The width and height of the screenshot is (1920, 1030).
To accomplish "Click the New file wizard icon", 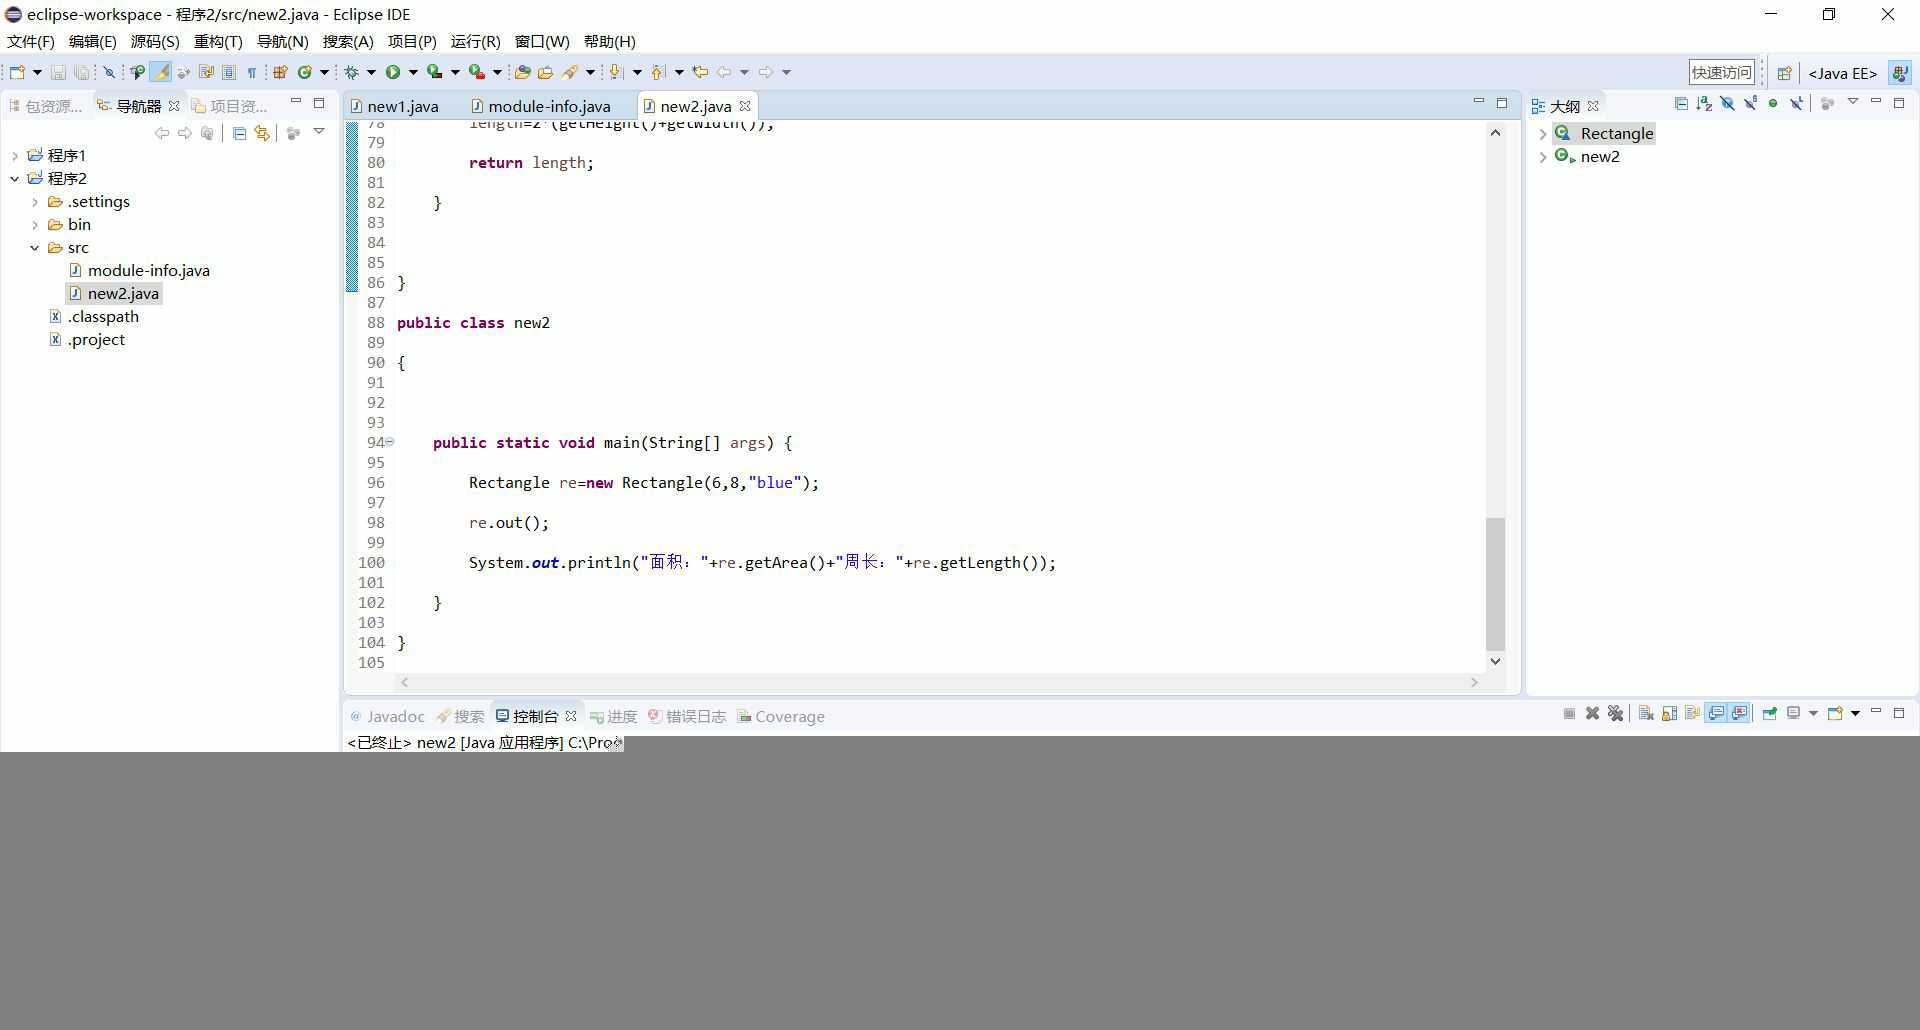I will click(17, 72).
